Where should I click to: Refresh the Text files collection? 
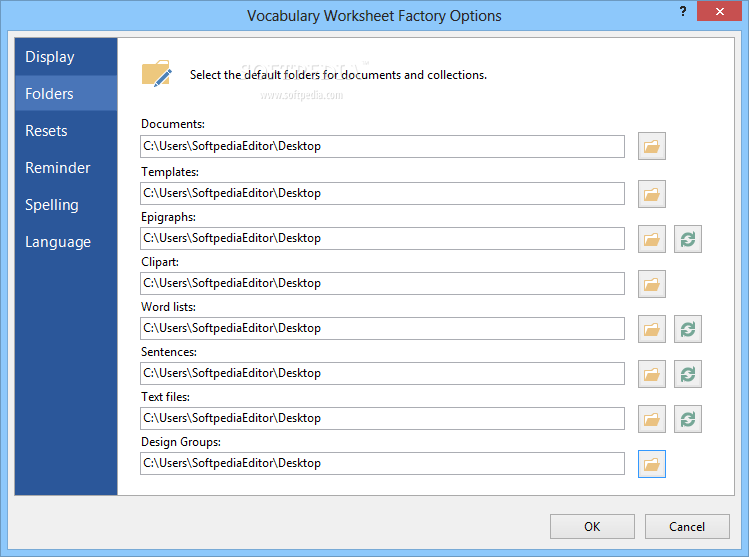[x=688, y=419]
